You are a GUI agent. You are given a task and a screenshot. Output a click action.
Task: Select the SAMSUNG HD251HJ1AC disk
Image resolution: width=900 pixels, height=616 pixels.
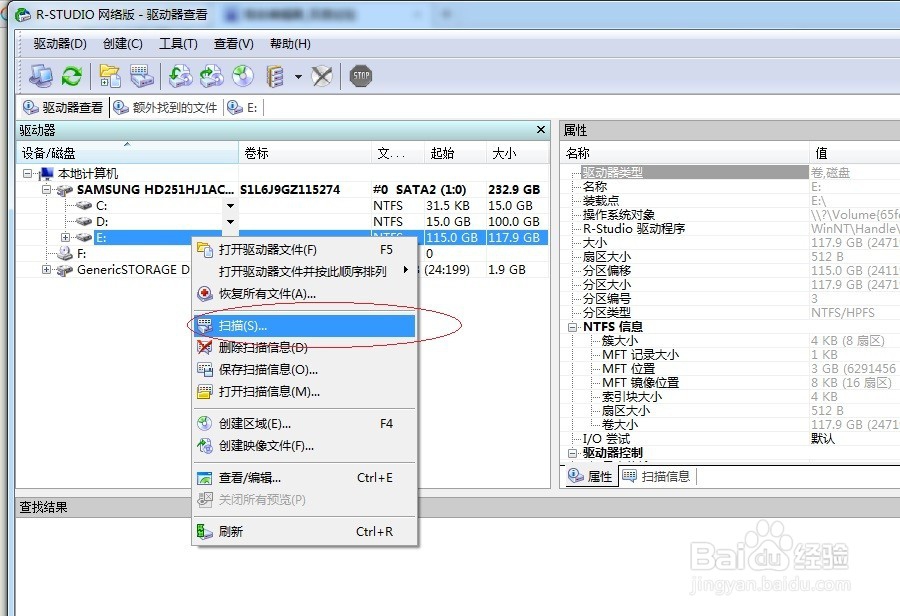pos(155,189)
